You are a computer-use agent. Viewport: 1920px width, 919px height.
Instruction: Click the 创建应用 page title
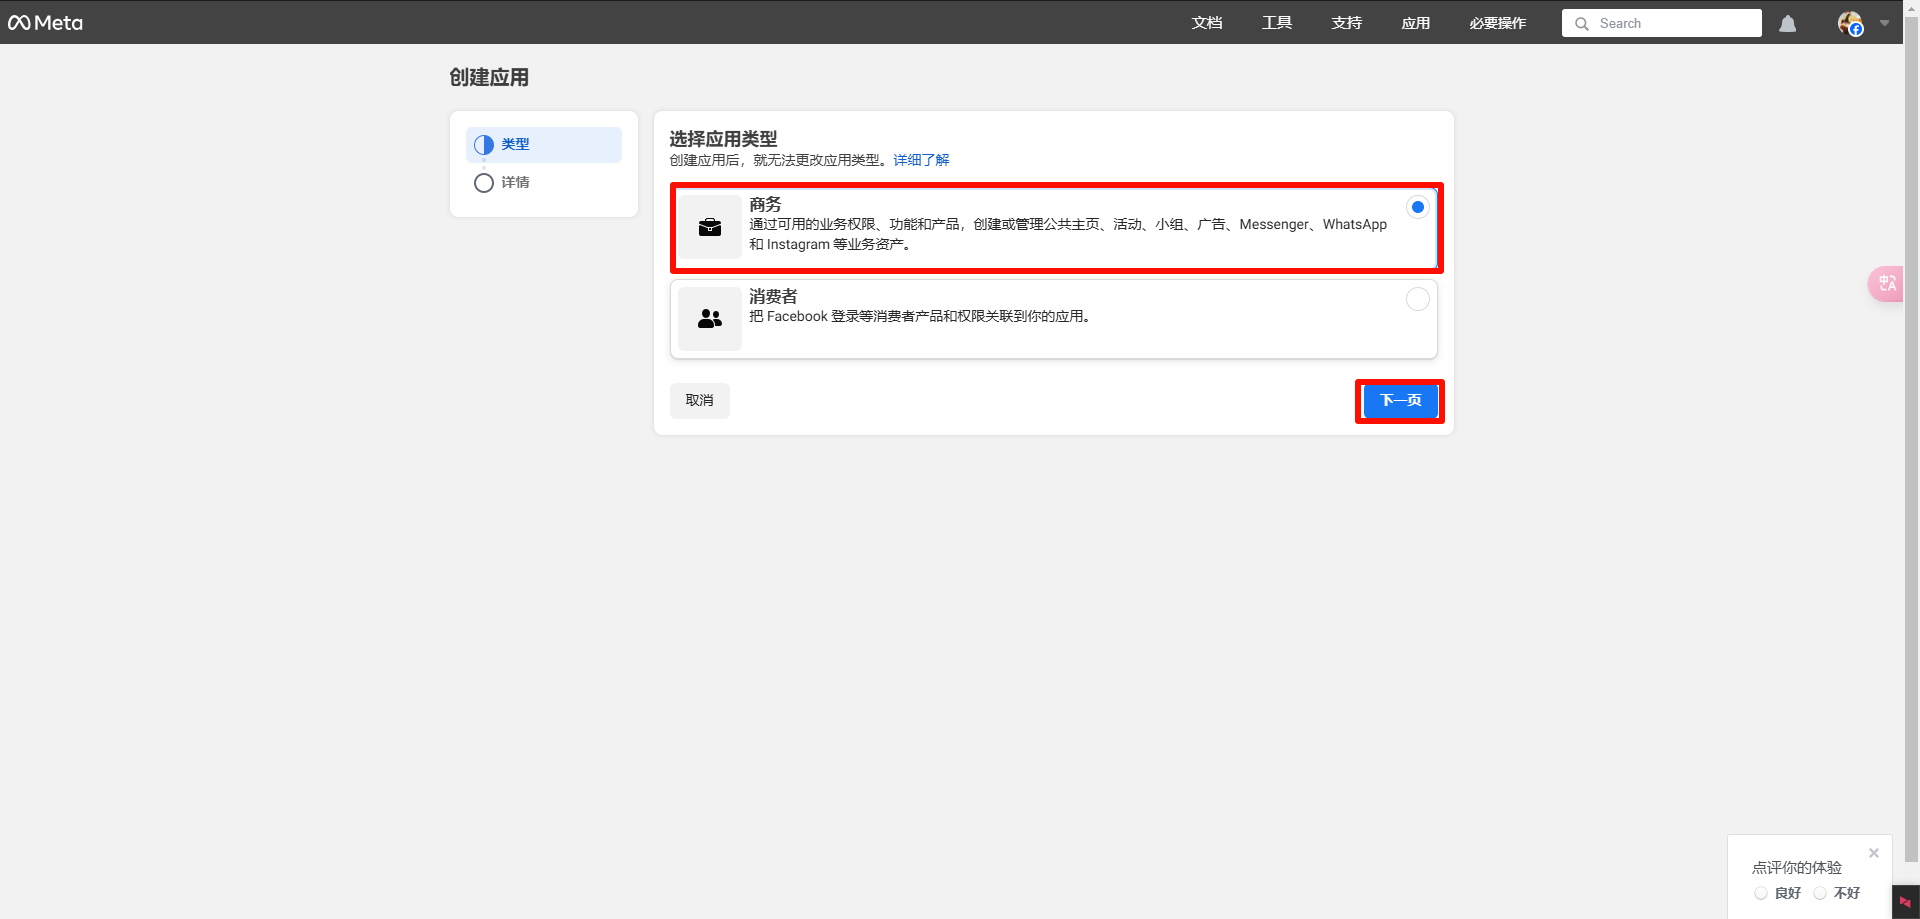point(489,77)
